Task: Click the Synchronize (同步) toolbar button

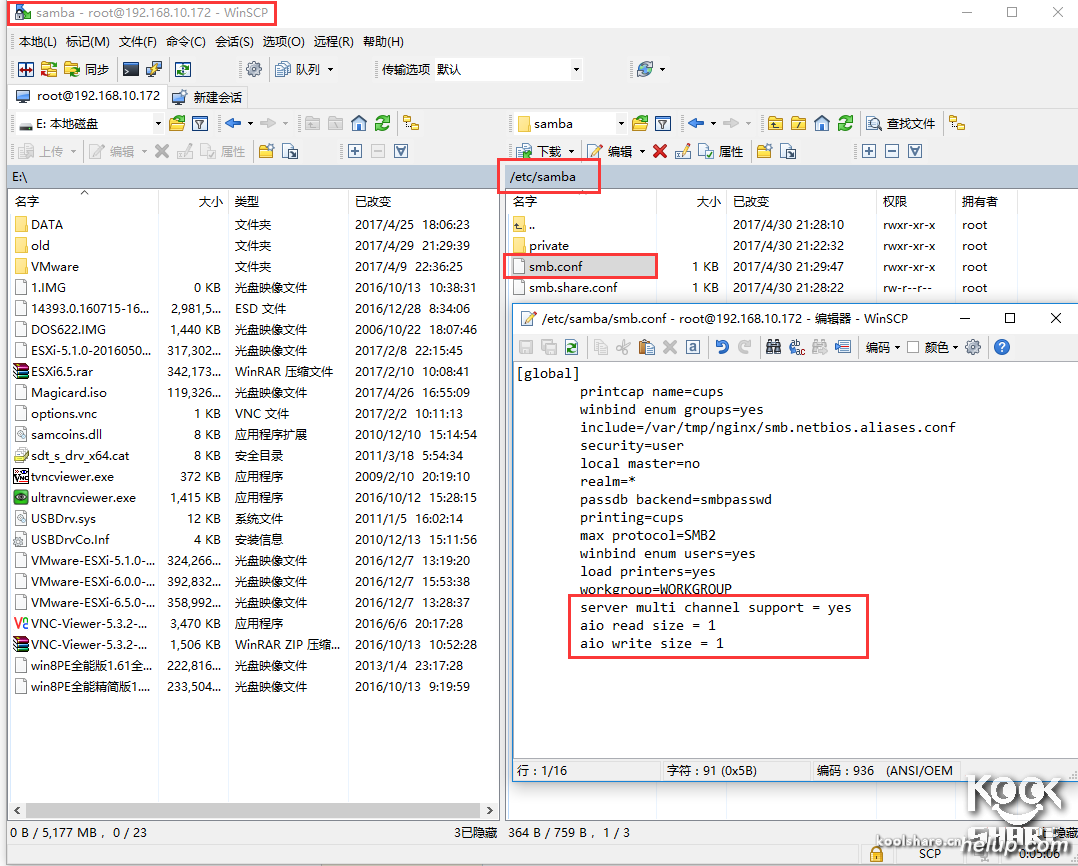Action: [x=87, y=69]
